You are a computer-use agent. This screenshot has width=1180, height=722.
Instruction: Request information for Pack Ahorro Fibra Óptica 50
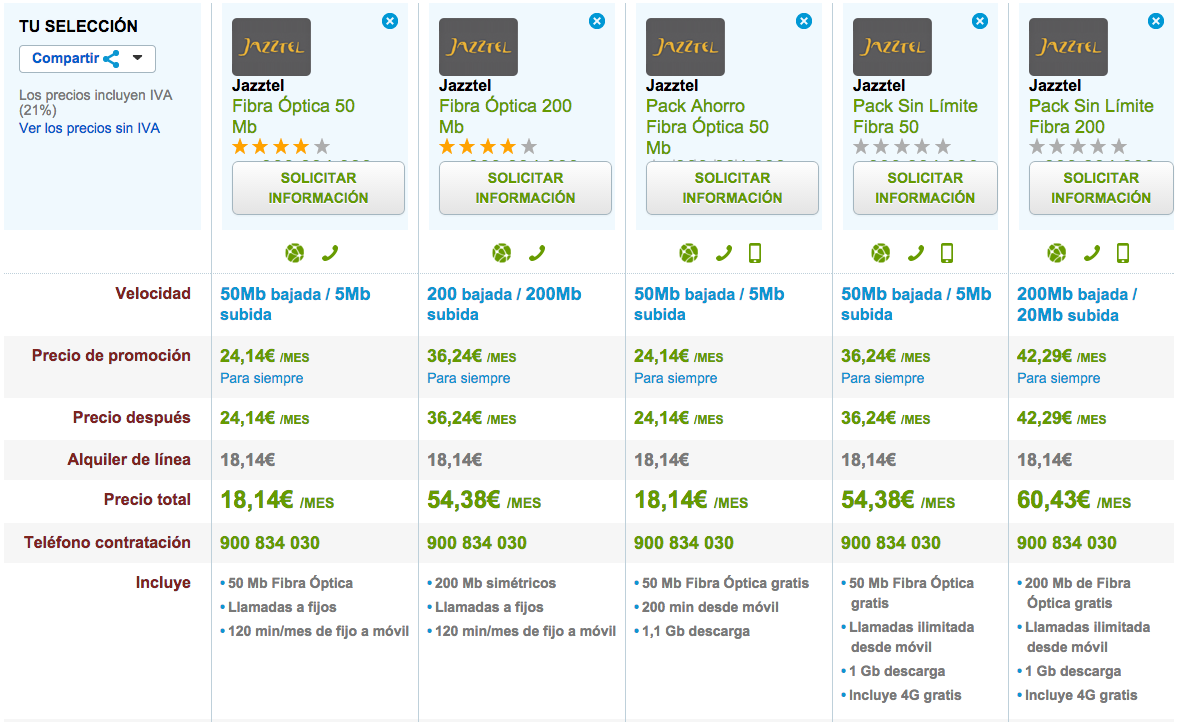pyautogui.click(x=732, y=187)
